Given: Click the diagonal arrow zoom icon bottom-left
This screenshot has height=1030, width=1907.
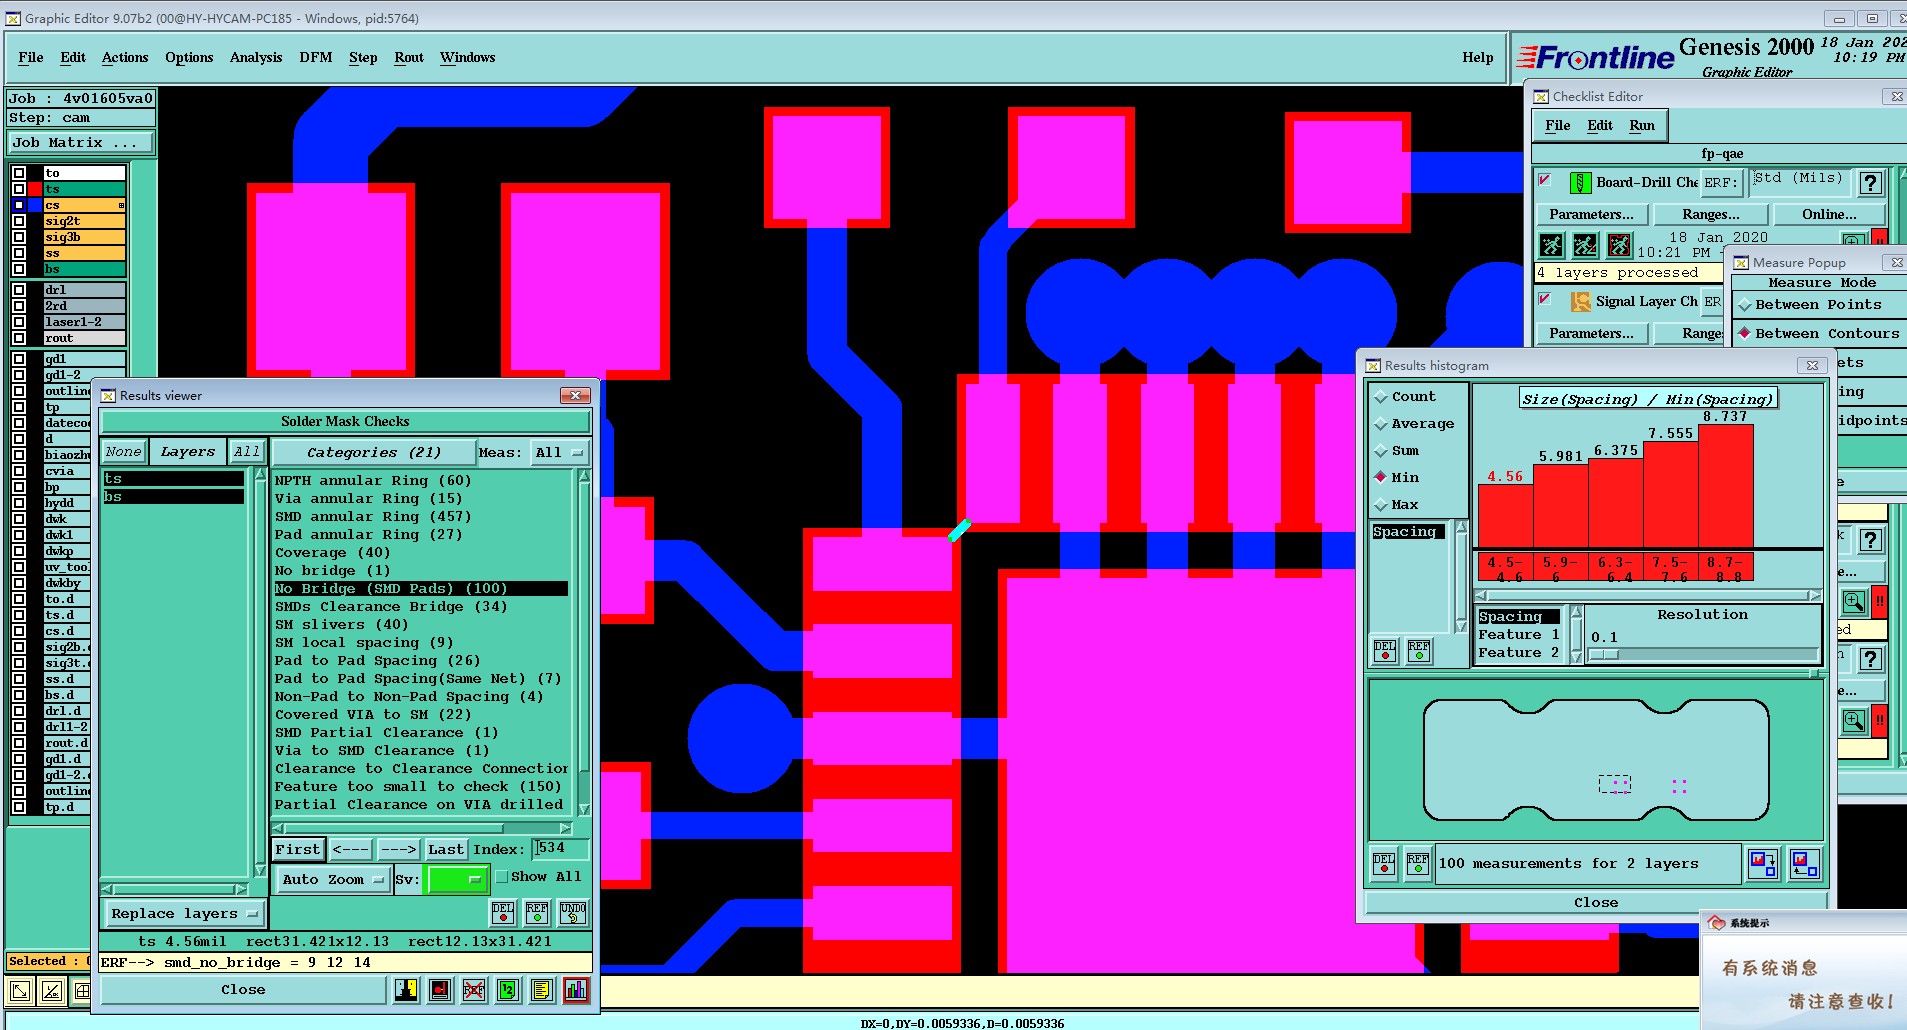Looking at the screenshot, I should (x=20, y=991).
